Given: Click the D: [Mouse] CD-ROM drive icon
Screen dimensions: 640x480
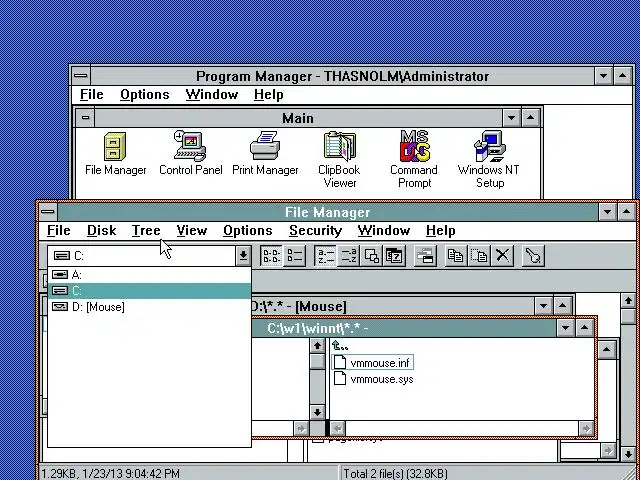Looking at the screenshot, I should [60, 307].
